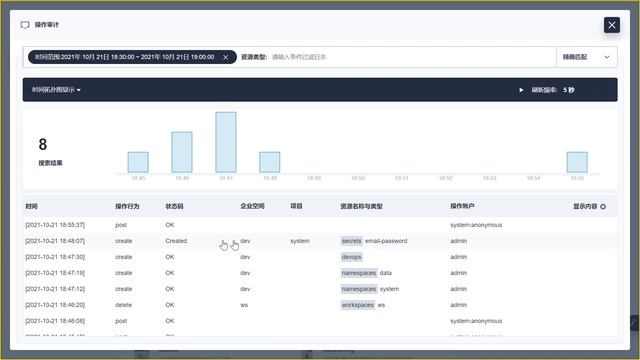Click the delete action in ws row
This screenshot has width=640, height=360.
(123, 305)
